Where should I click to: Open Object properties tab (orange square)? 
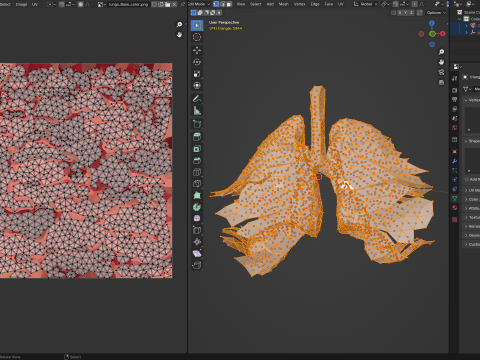pos(455,152)
